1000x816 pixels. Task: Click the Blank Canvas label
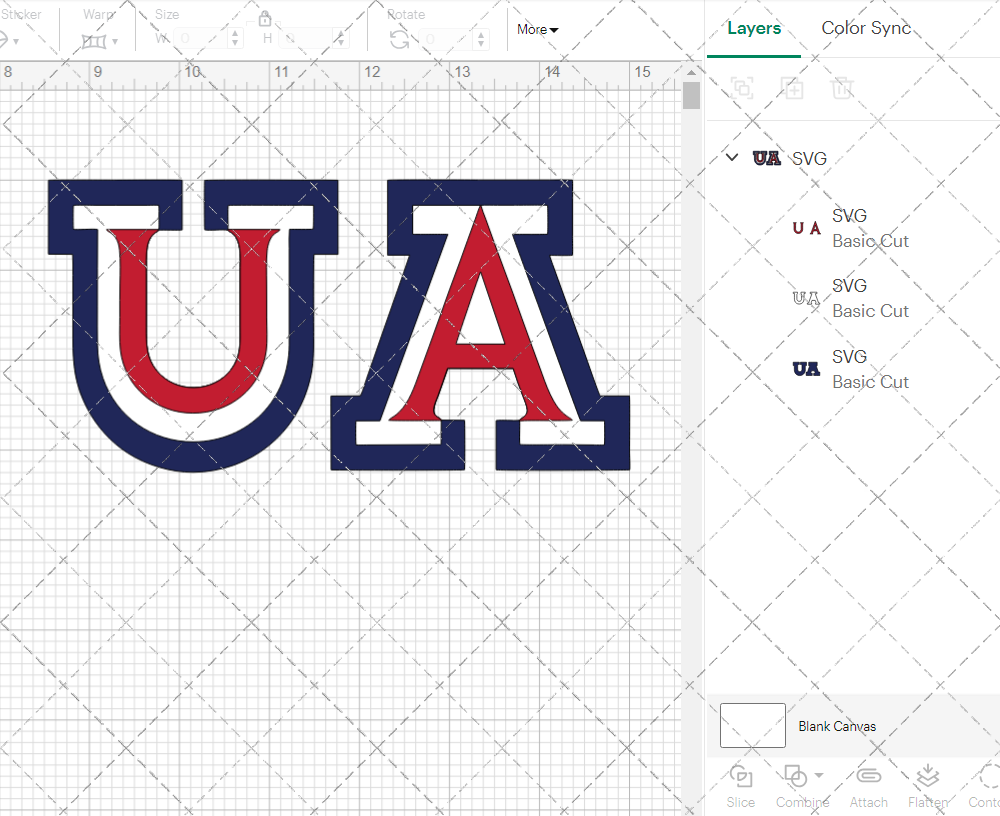pyautogui.click(x=838, y=726)
